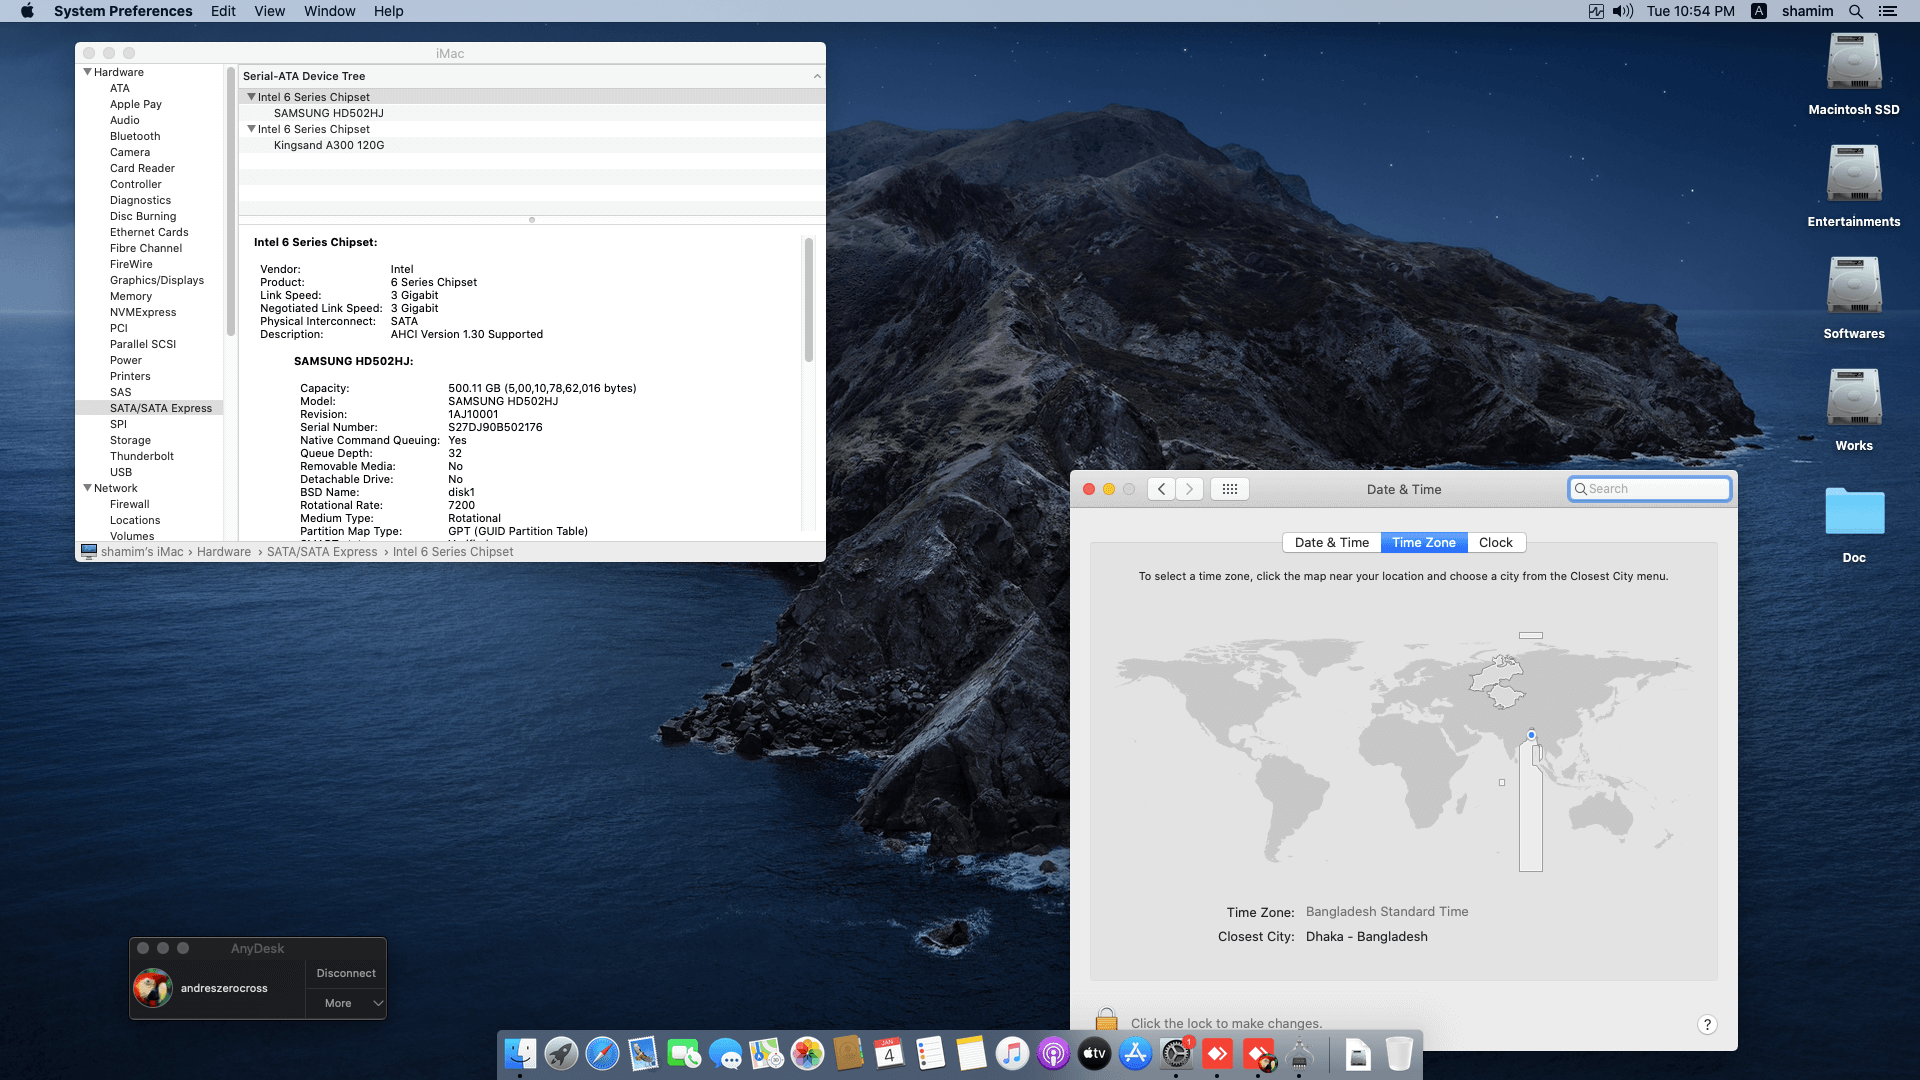The width and height of the screenshot is (1920, 1080).
Task: Open System Information chip icon in dock
Action: point(1299,1053)
